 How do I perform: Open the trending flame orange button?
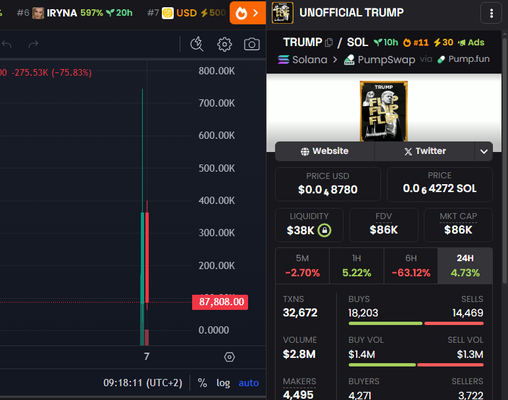pos(247,13)
